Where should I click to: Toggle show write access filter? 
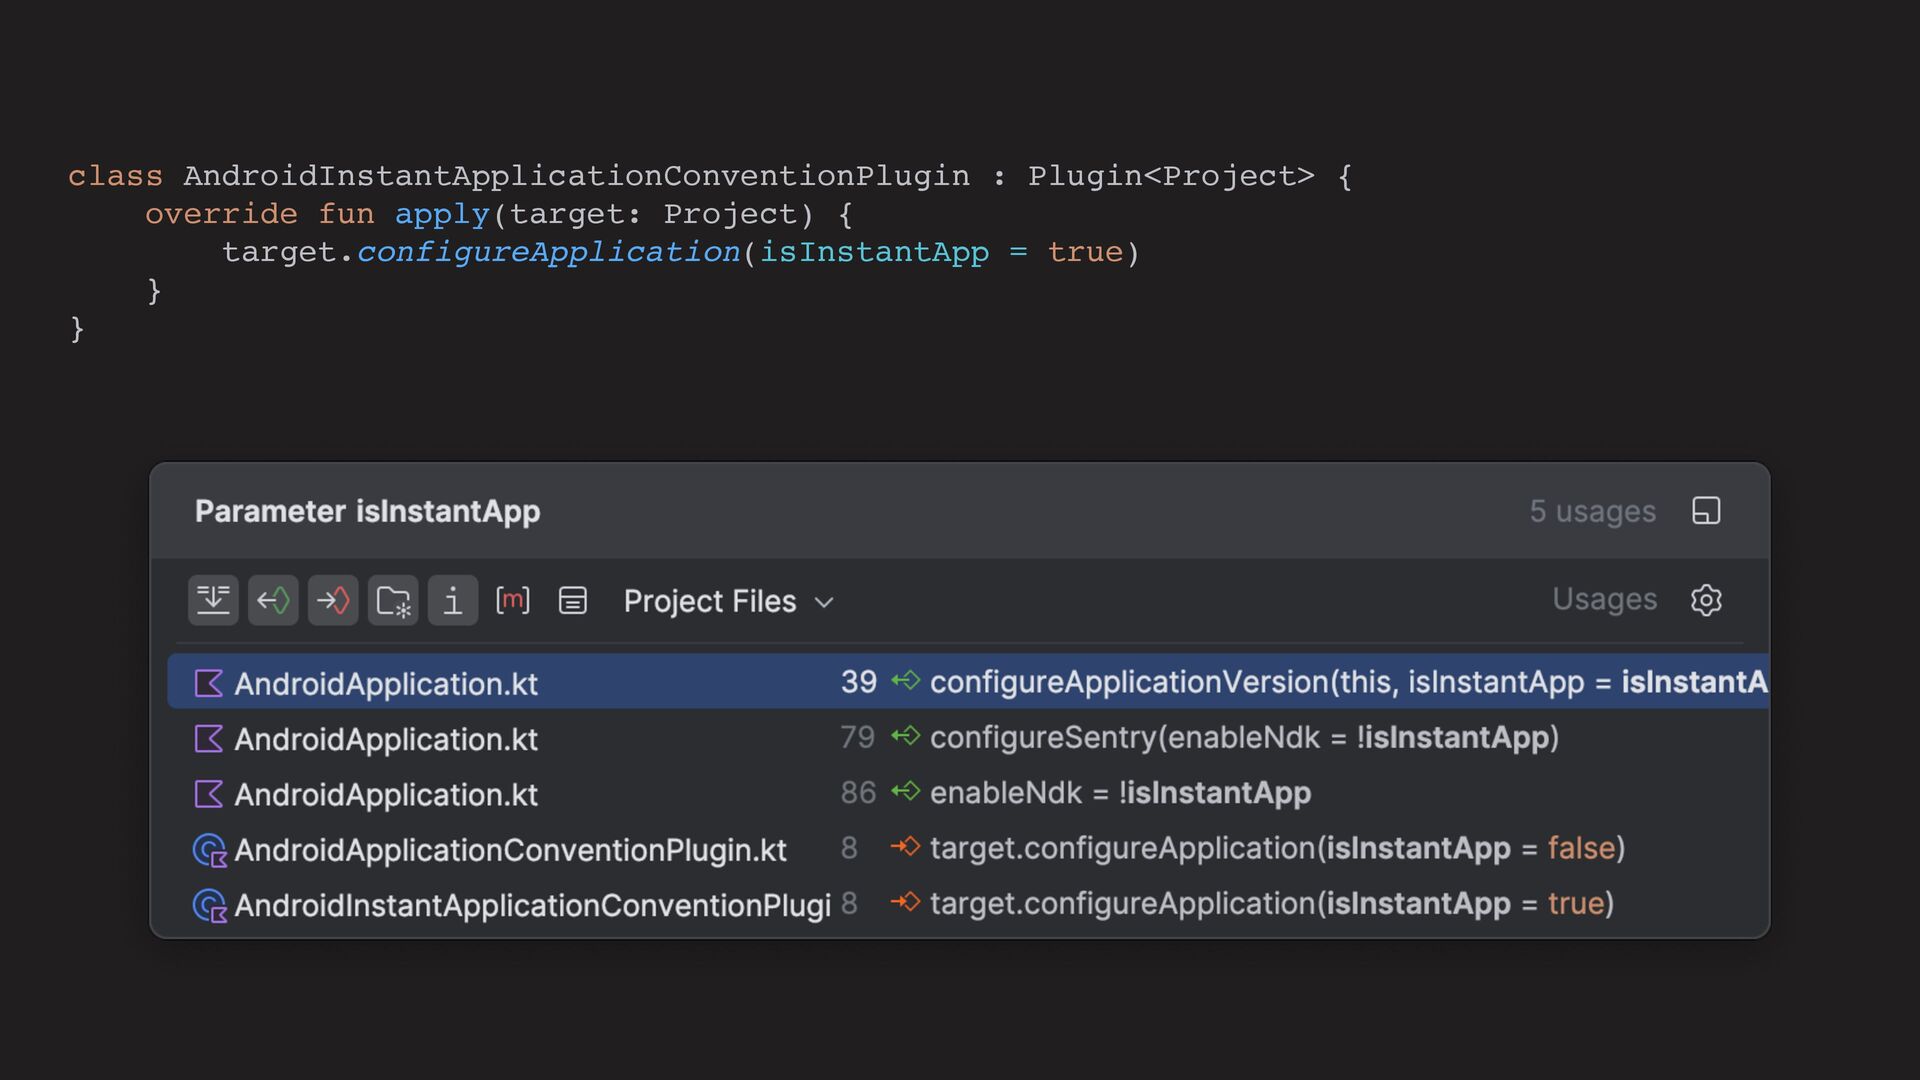(333, 600)
